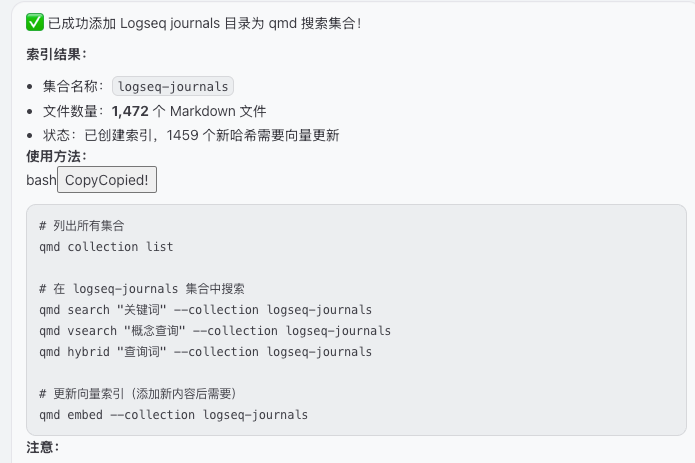Click the CopyCopied! button next to bash
The image size is (695, 463).
(x=107, y=180)
